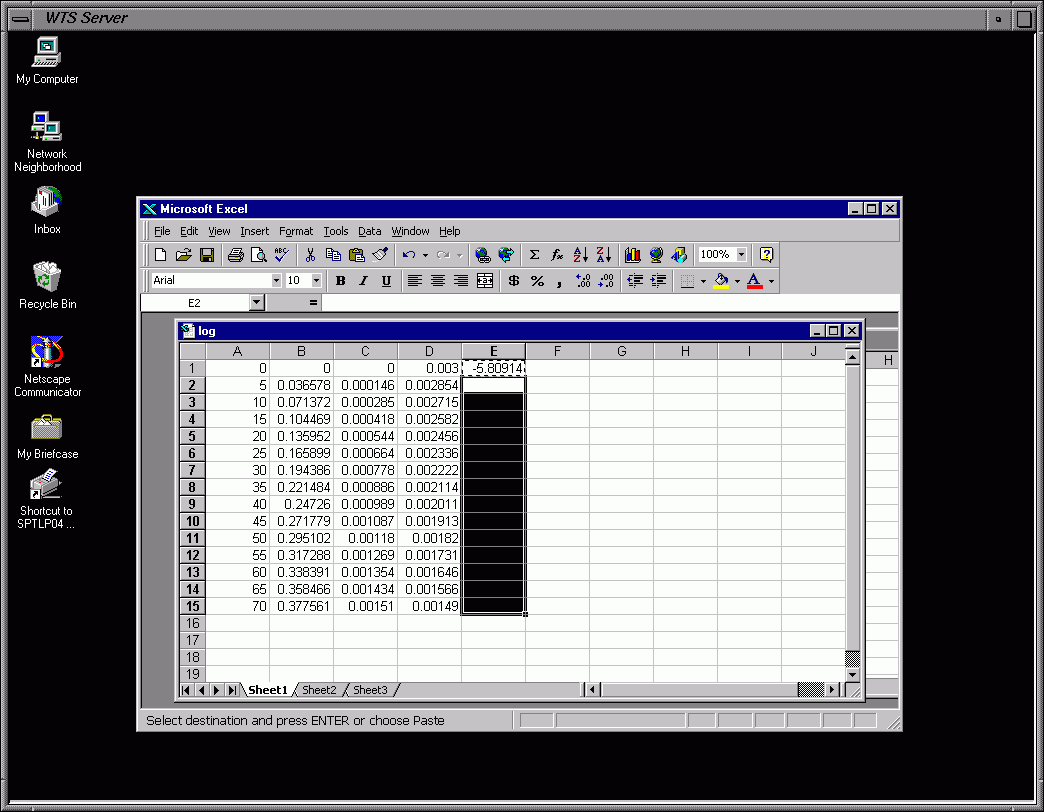Click the AutoSum sigma icon
The width and height of the screenshot is (1044, 812).
534,255
